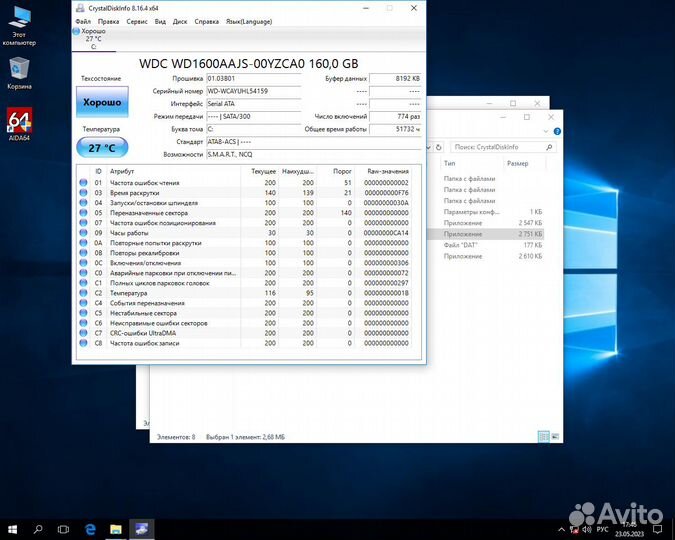Open the Правка menu
The image size is (675, 540).
tap(108, 22)
